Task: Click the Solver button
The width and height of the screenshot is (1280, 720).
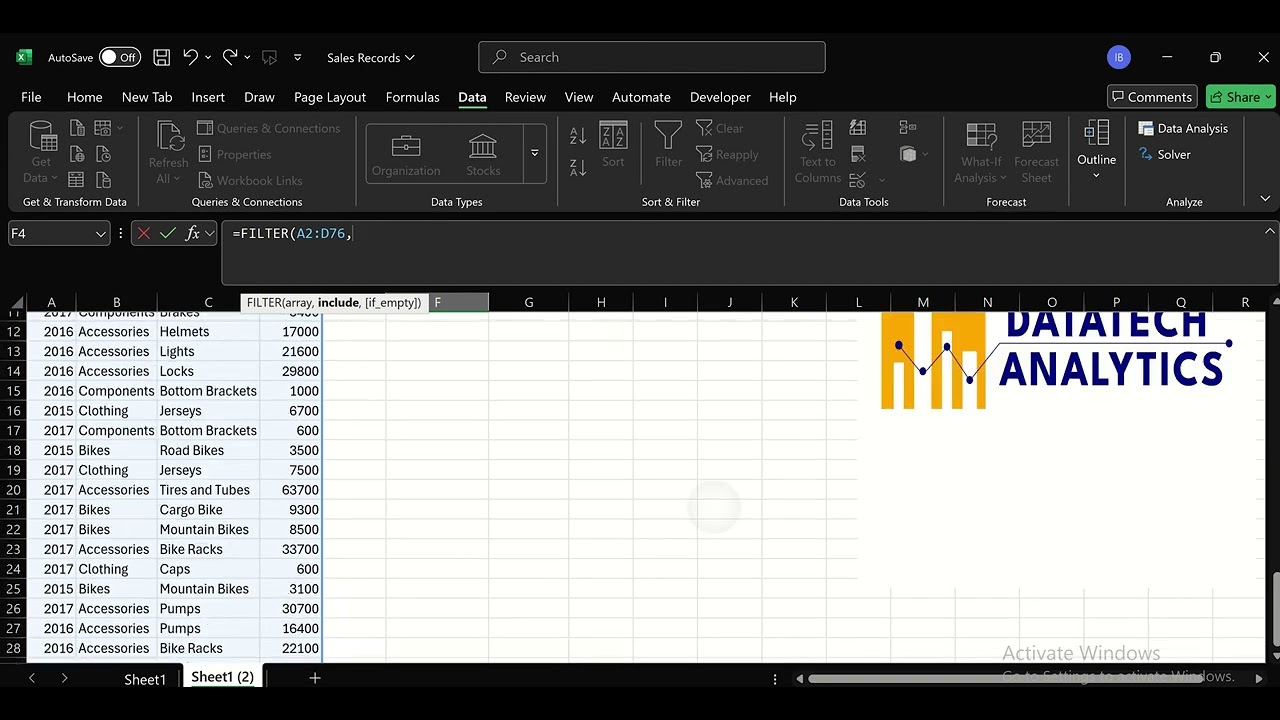Action: 1164,154
